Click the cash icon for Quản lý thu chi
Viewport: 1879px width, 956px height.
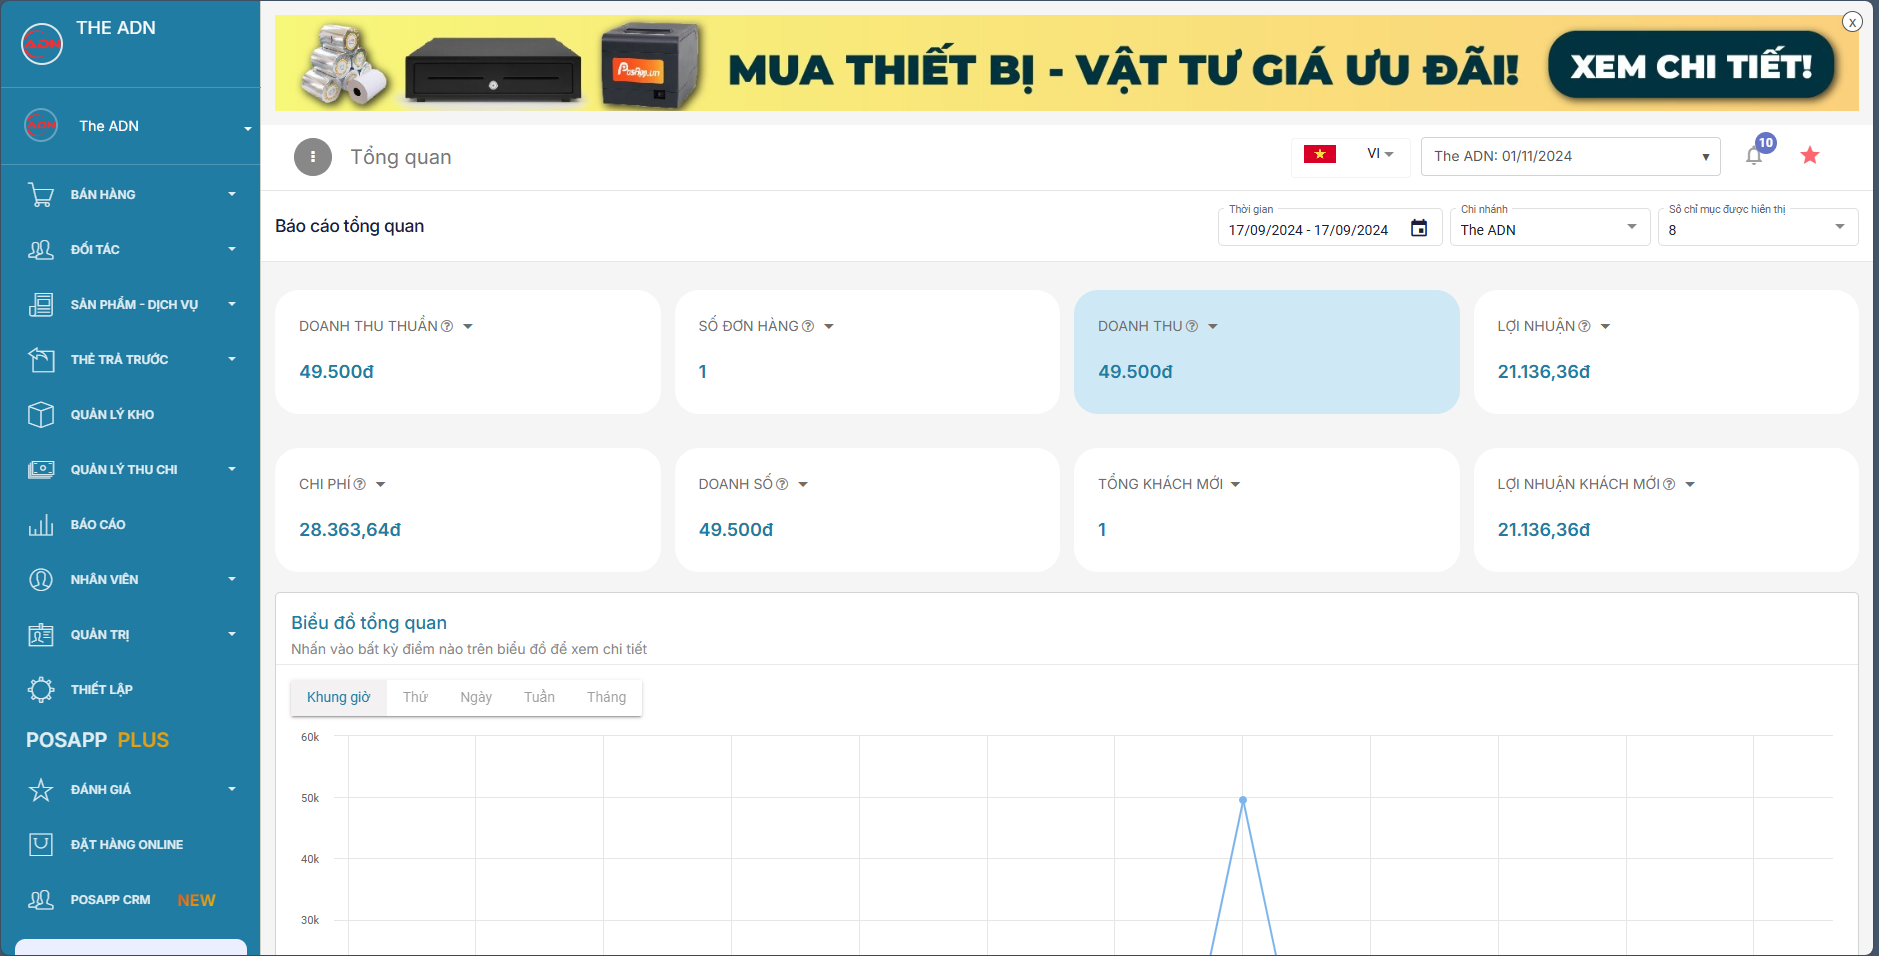(x=41, y=469)
